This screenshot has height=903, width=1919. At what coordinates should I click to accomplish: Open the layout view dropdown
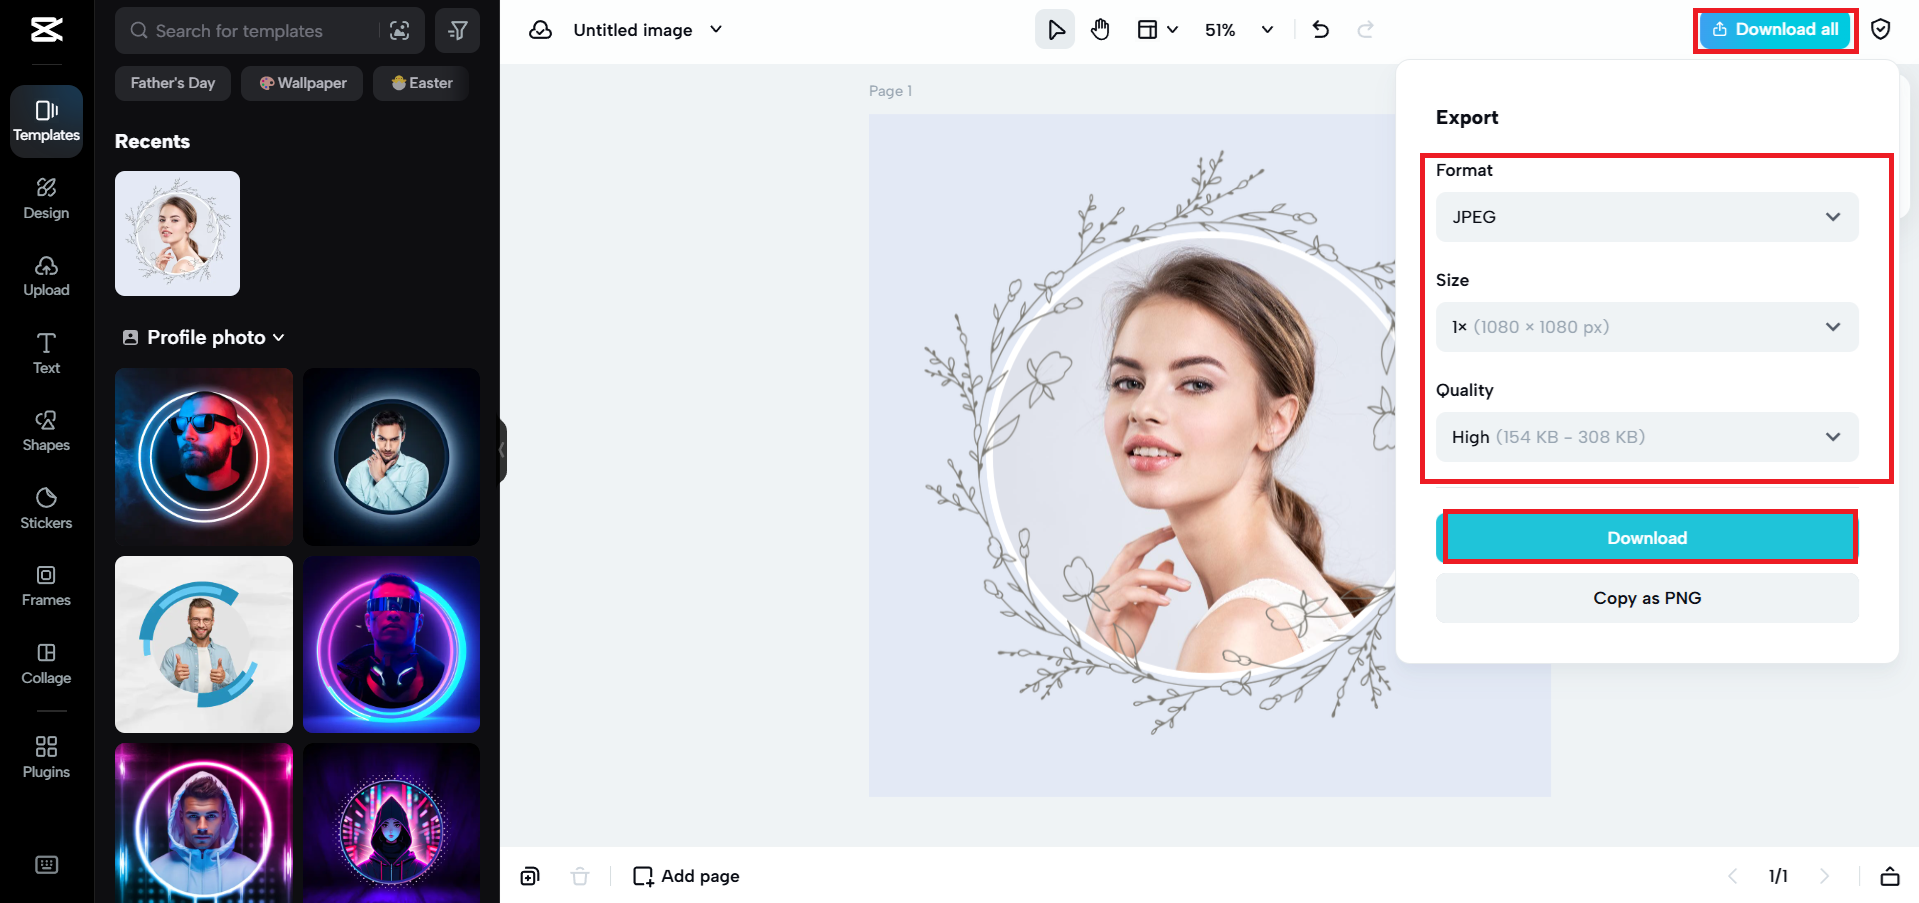click(x=1158, y=30)
